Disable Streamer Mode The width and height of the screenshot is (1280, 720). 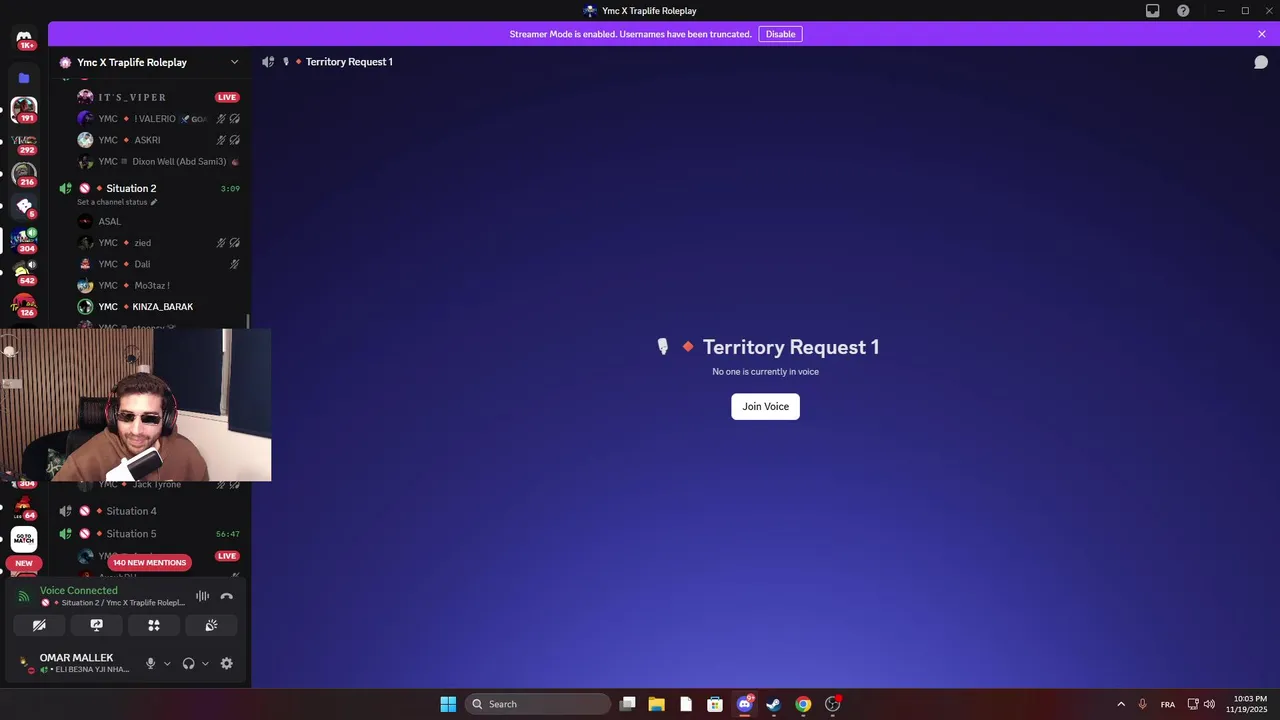tap(780, 34)
